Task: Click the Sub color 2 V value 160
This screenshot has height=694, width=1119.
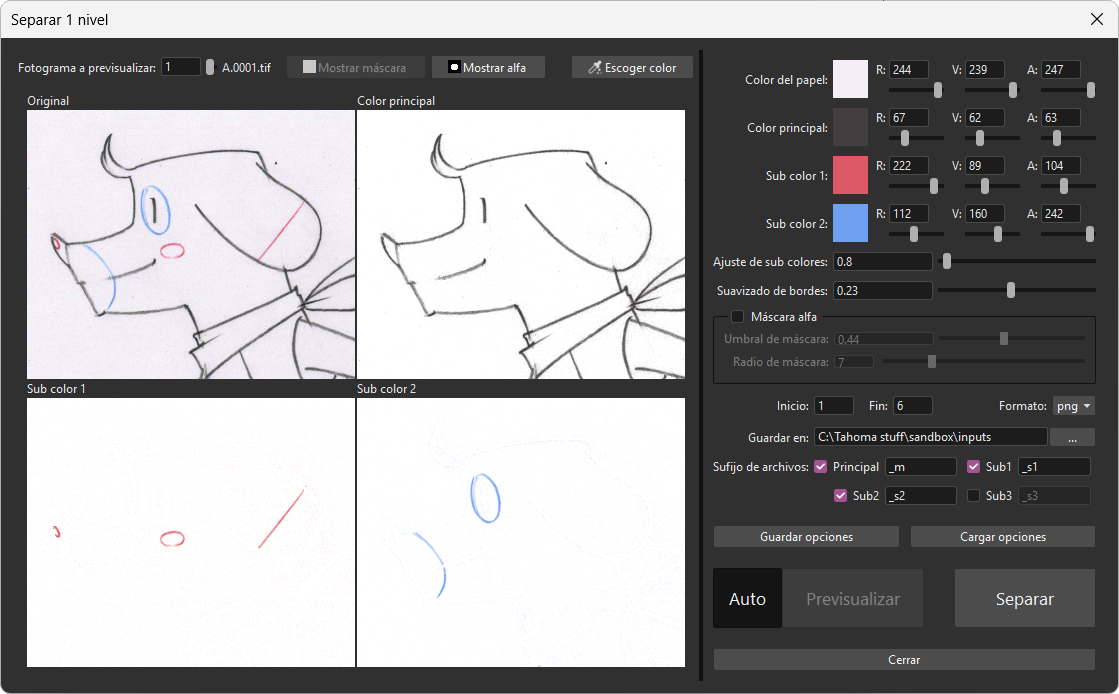Action: coord(985,213)
